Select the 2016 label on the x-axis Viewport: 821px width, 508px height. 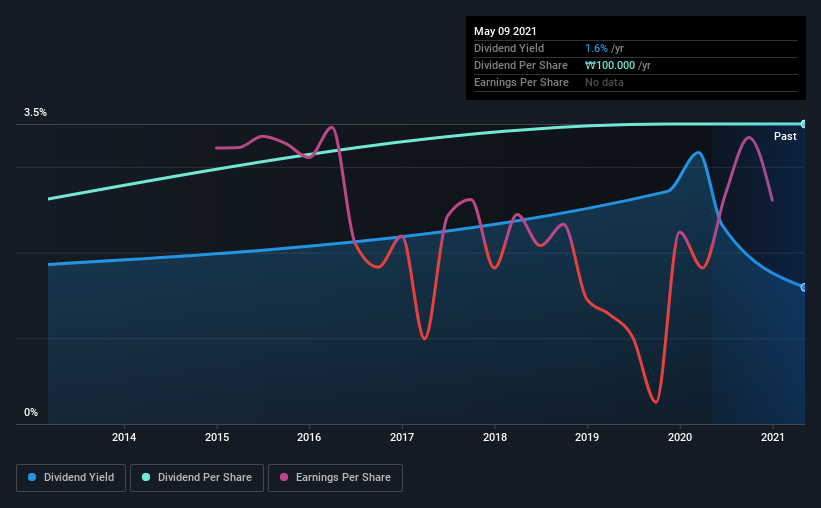click(309, 437)
